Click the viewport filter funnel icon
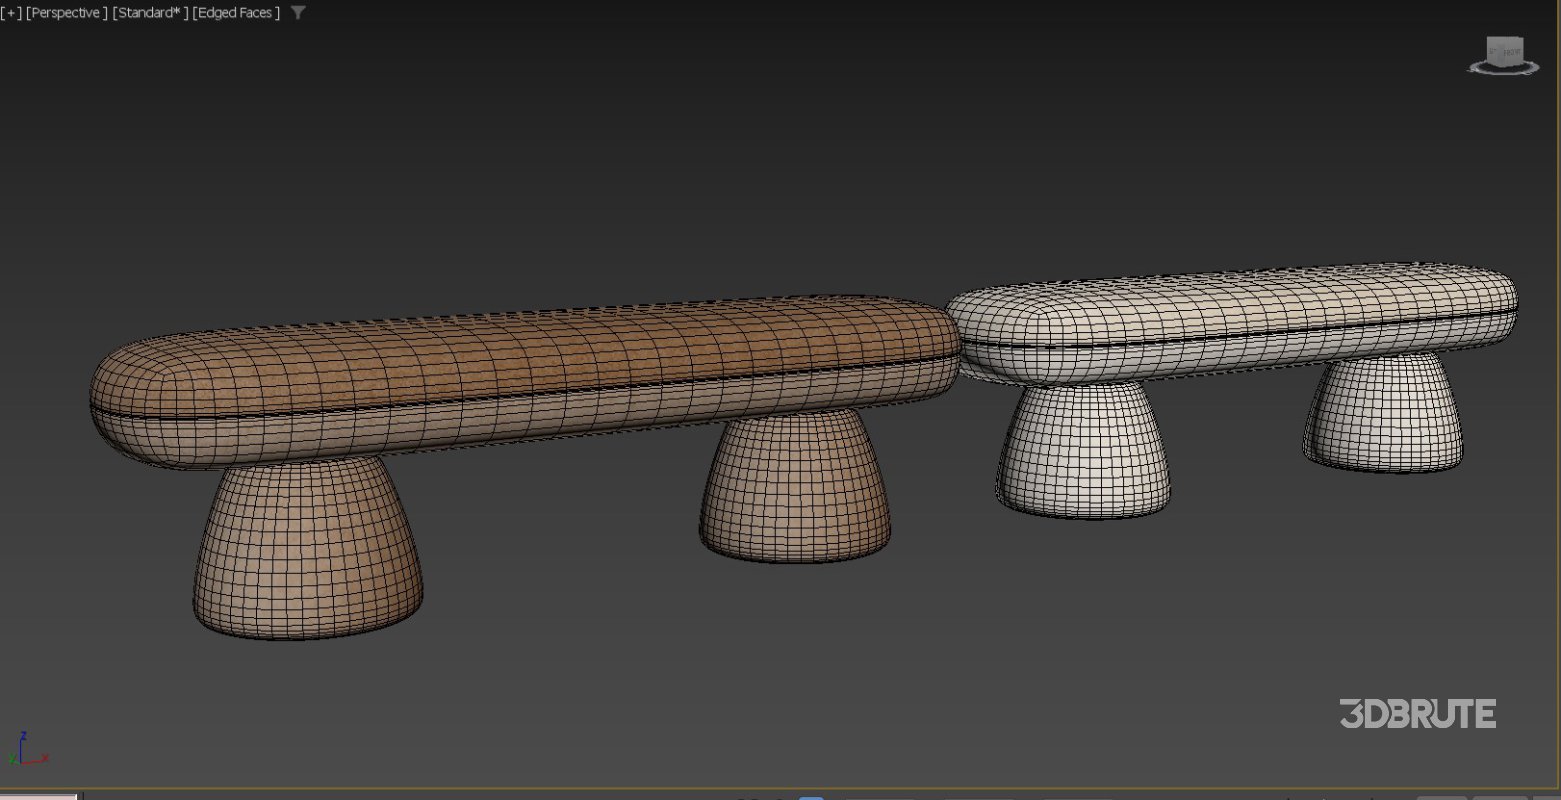The height and width of the screenshot is (800, 1561). click(x=297, y=13)
